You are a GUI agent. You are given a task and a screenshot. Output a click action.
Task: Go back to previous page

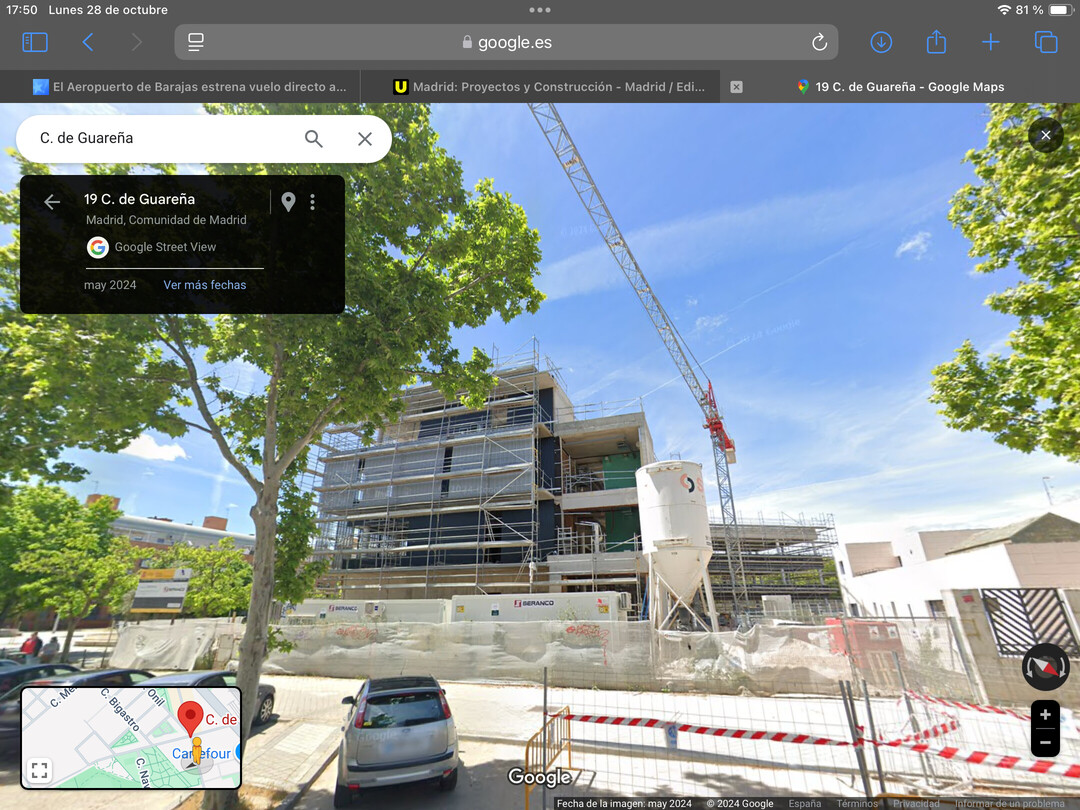(87, 42)
